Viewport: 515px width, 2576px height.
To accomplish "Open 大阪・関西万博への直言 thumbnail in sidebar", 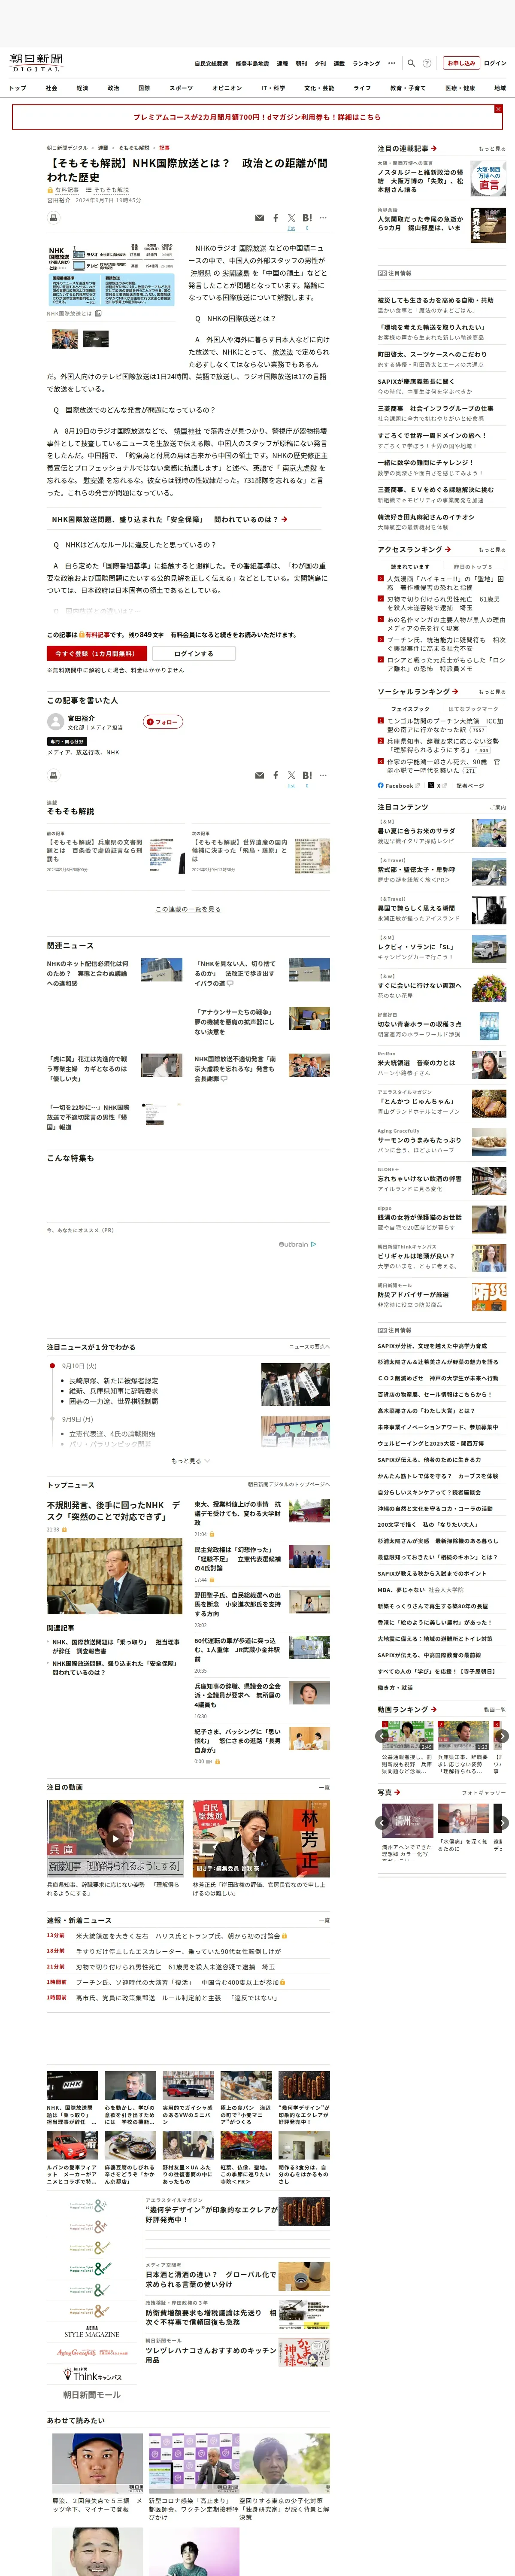I will click(x=489, y=179).
